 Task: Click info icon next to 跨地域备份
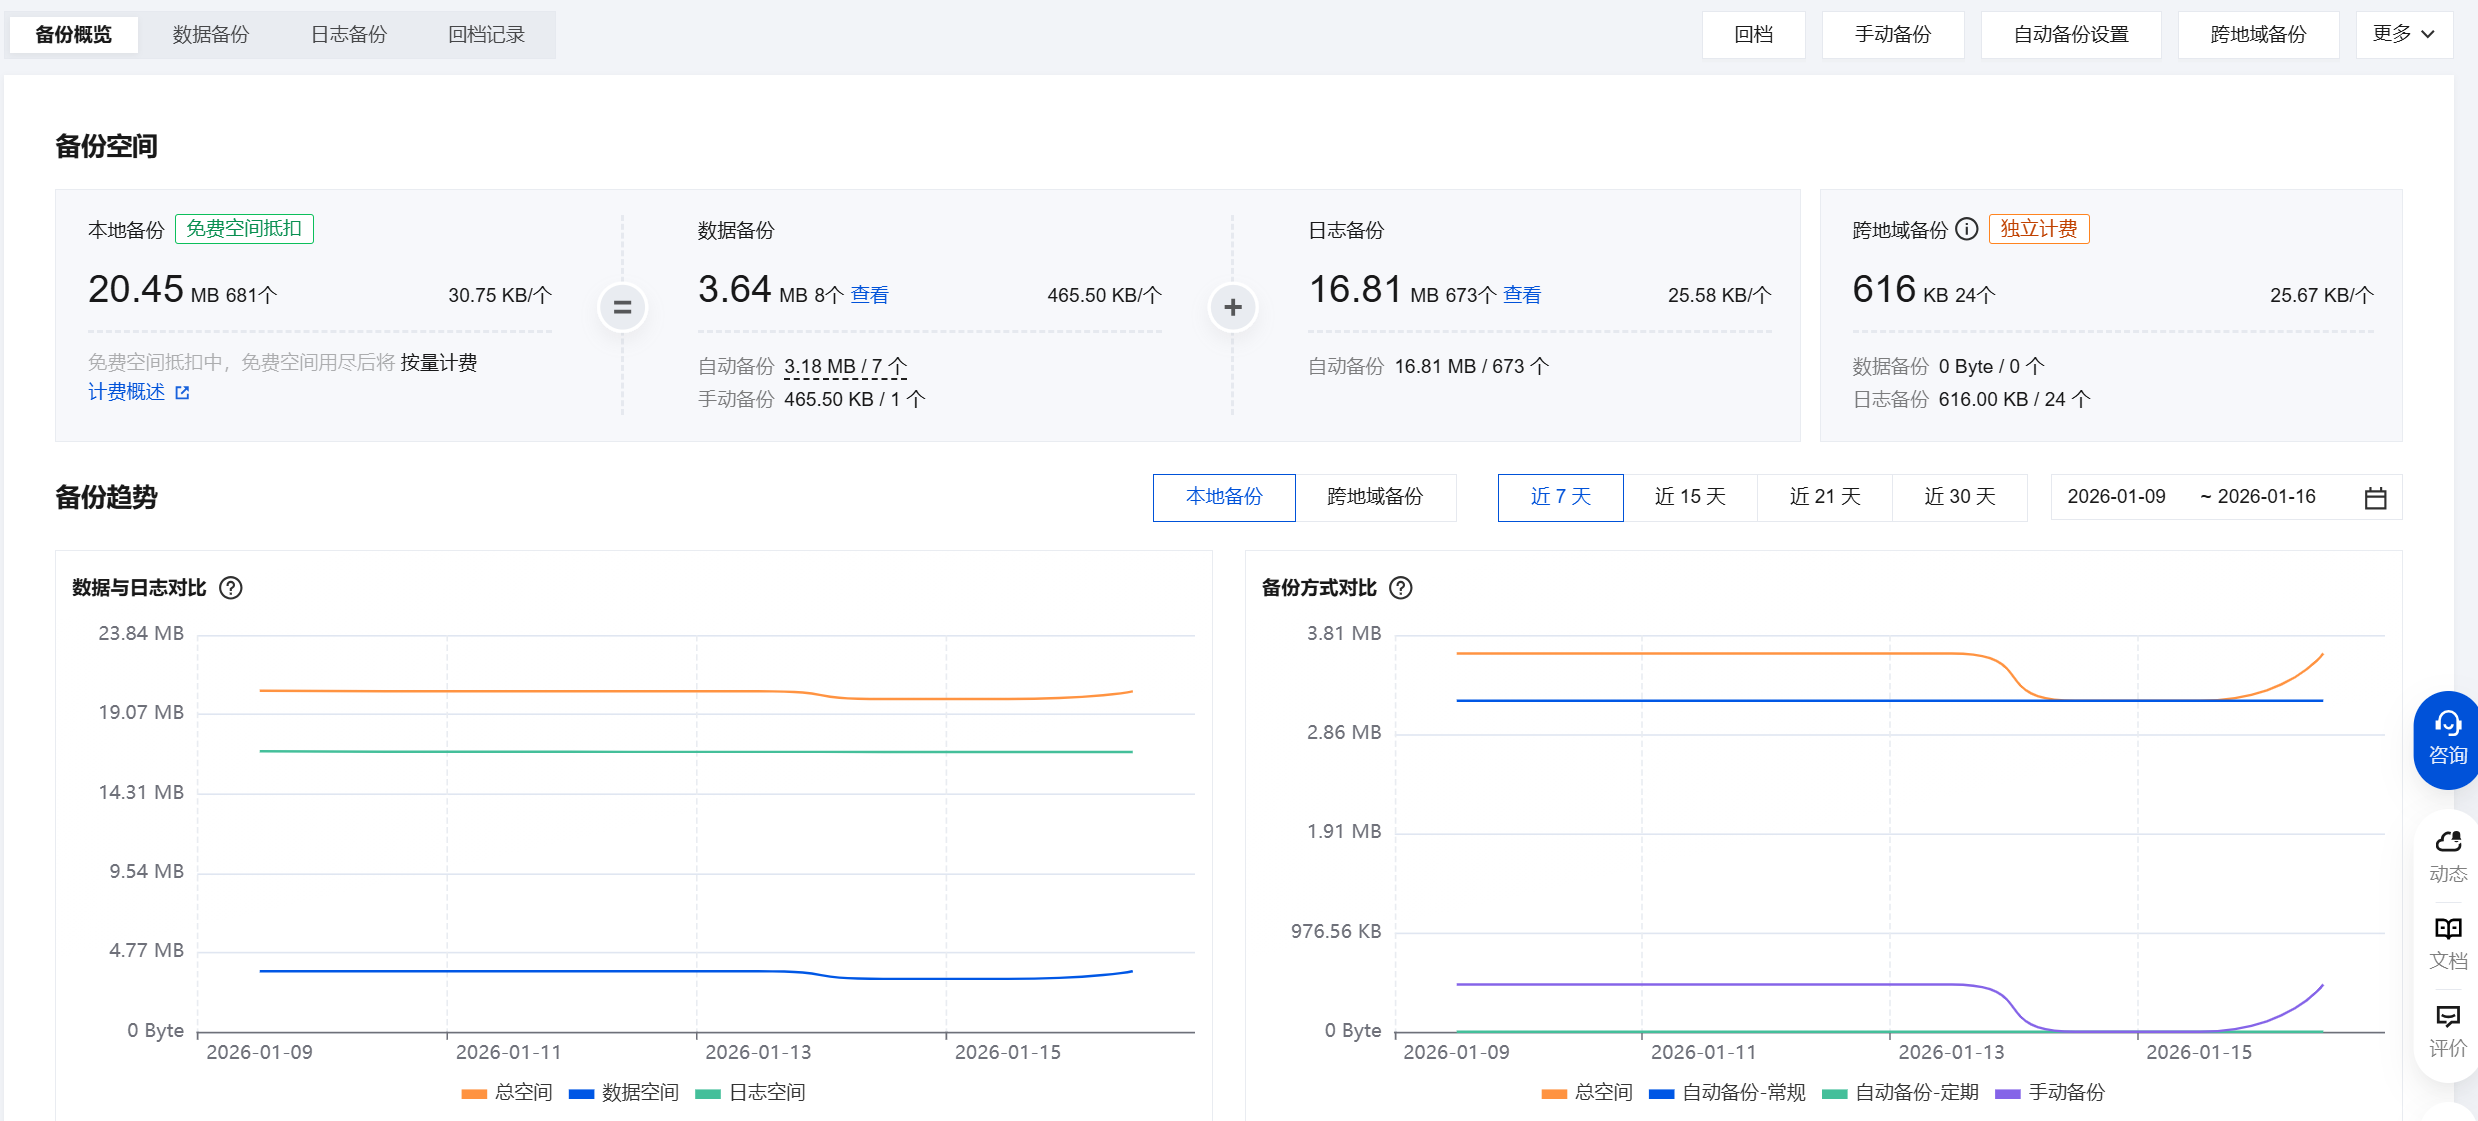tap(1966, 229)
